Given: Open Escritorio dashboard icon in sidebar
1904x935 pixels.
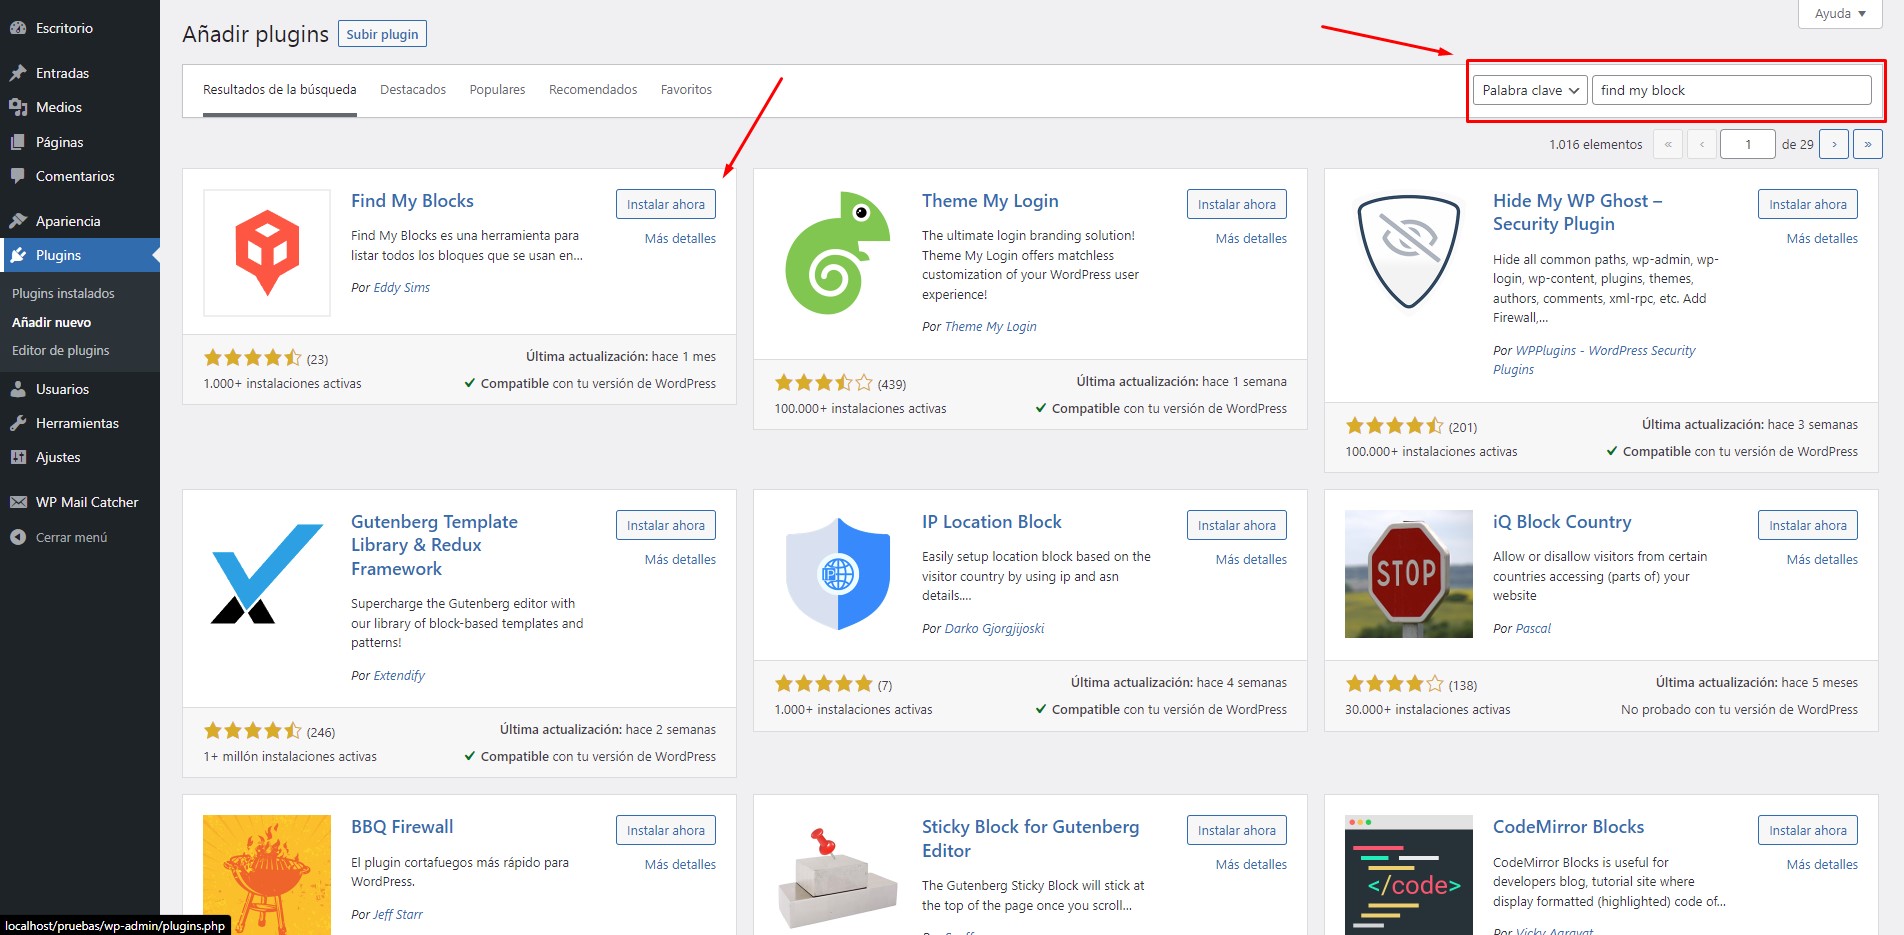Looking at the screenshot, I should 18,28.
